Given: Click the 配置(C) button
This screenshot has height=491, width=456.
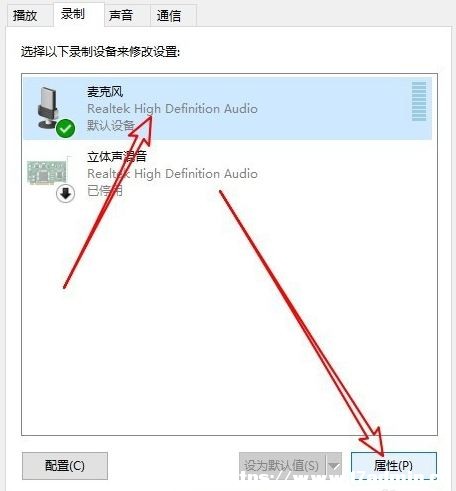Looking at the screenshot, I should point(65,466).
